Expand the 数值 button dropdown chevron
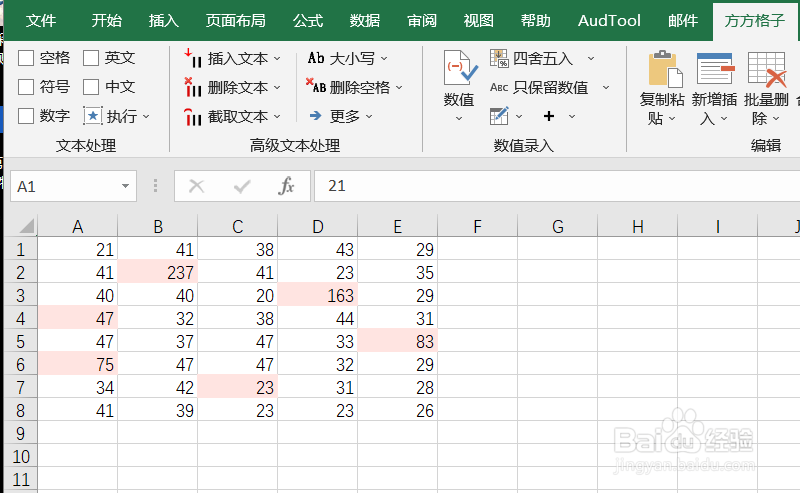800x493 pixels. click(x=459, y=118)
